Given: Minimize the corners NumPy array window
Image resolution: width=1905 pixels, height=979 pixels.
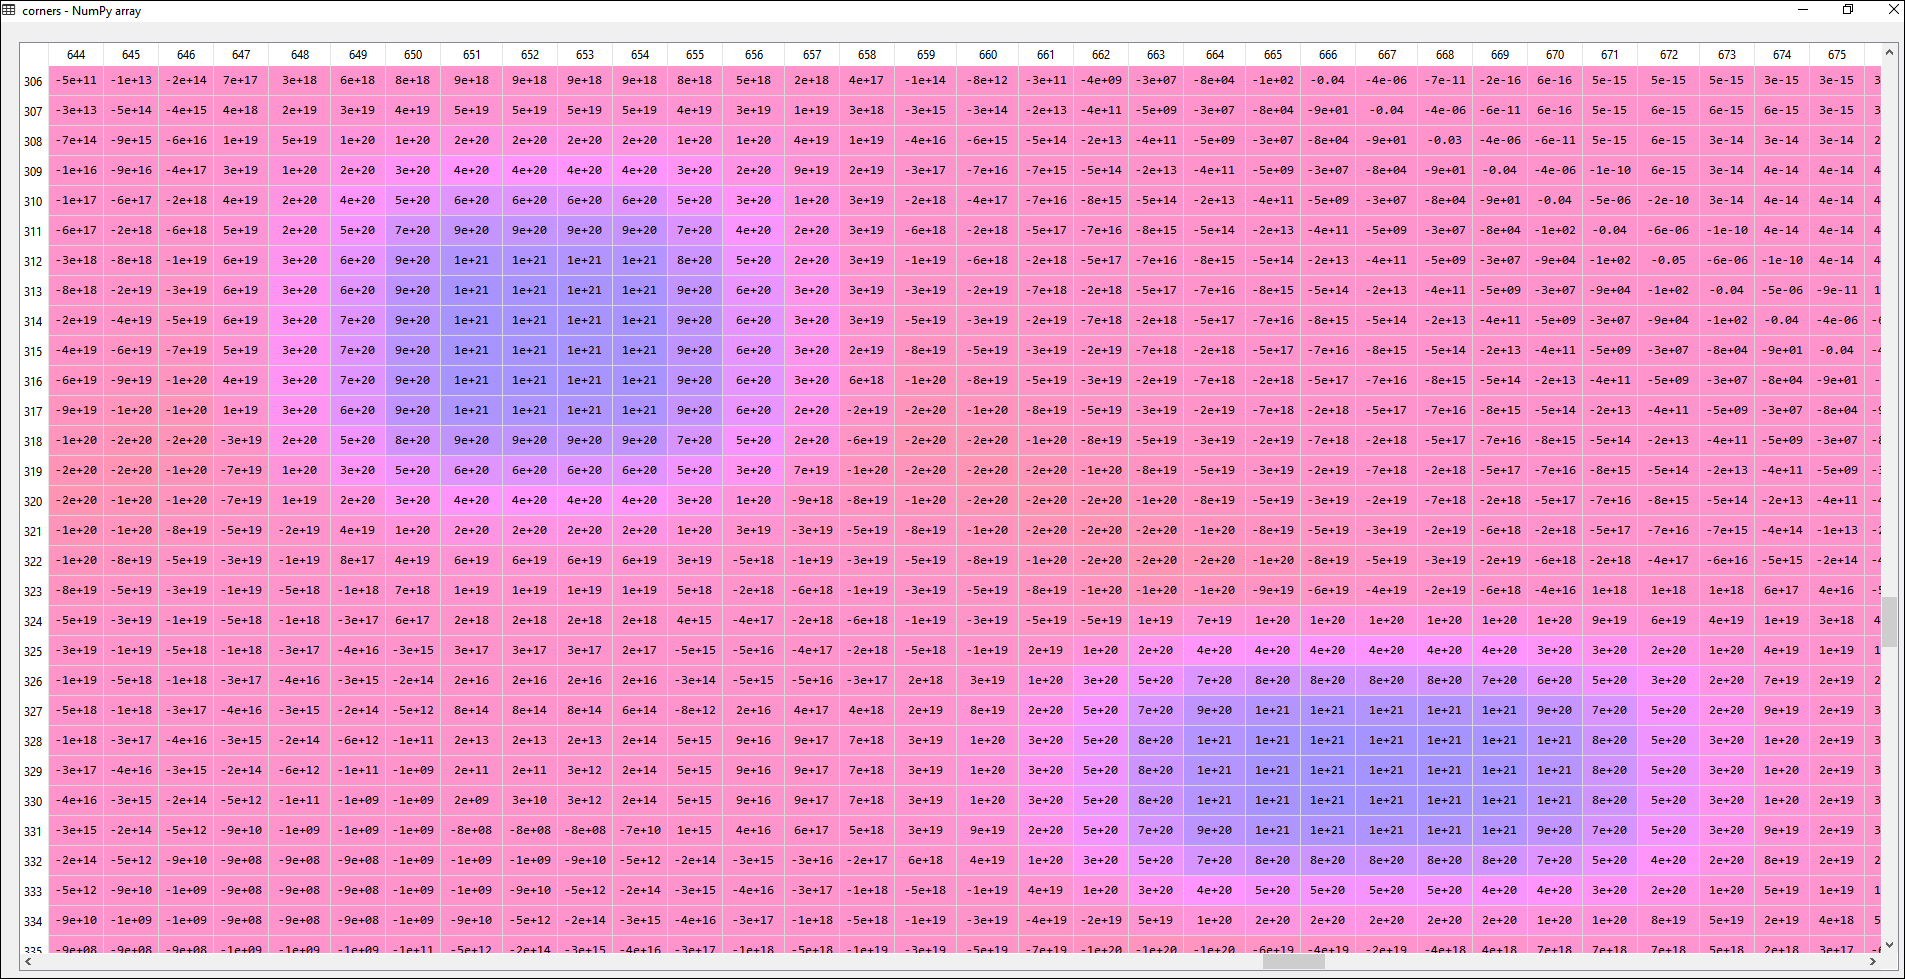Looking at the screenshot, I should pos(1803,10).
